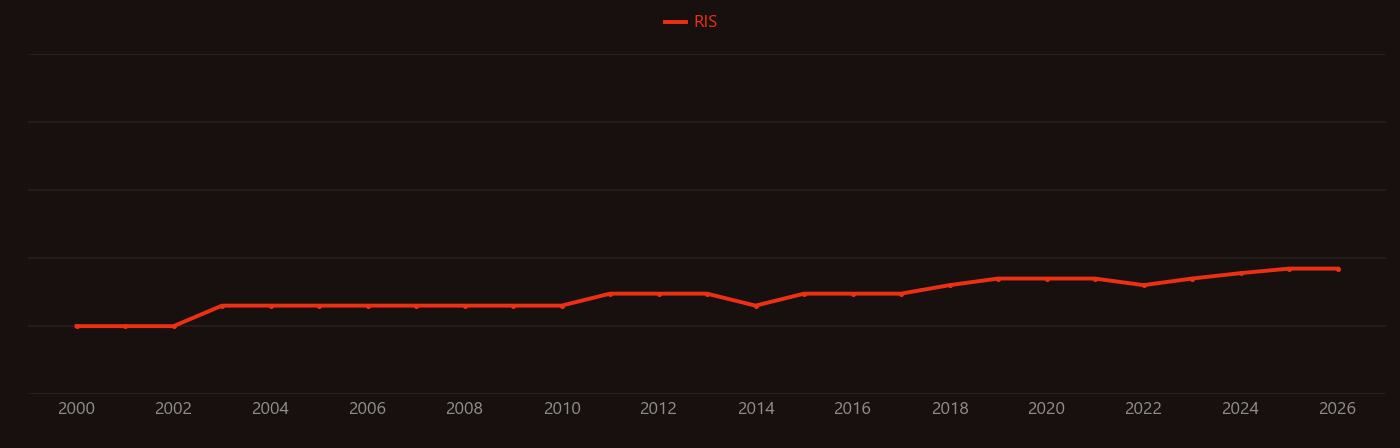Click the 2019 data point on the RIS line

point(998,279)
